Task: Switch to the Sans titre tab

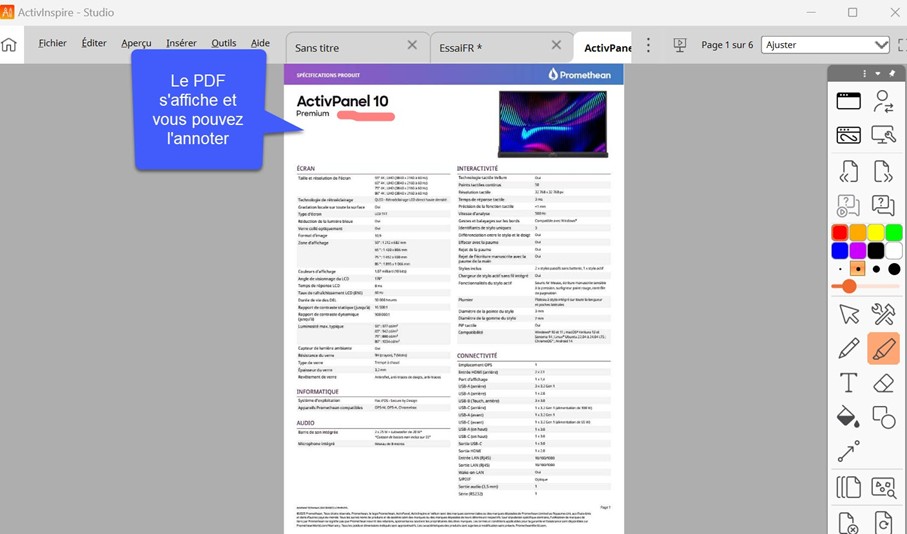Action: (x=357, y=47)
